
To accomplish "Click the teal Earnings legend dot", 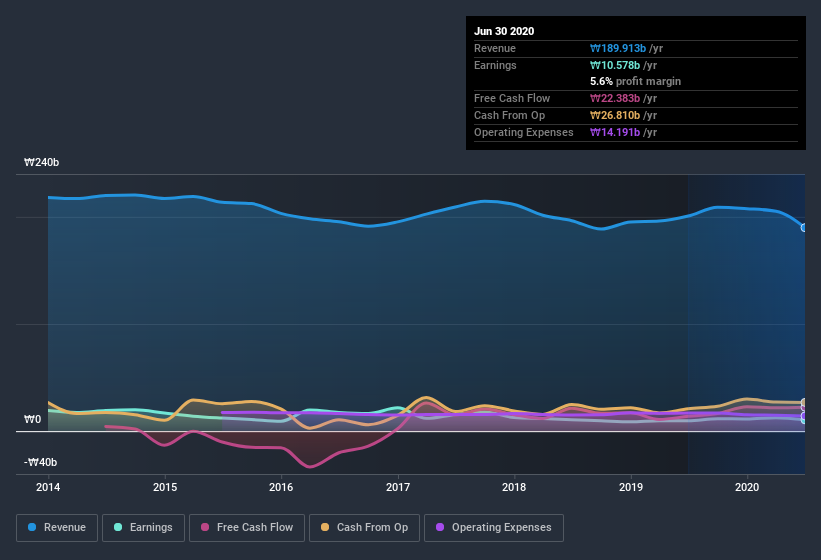I will [119, 527].
